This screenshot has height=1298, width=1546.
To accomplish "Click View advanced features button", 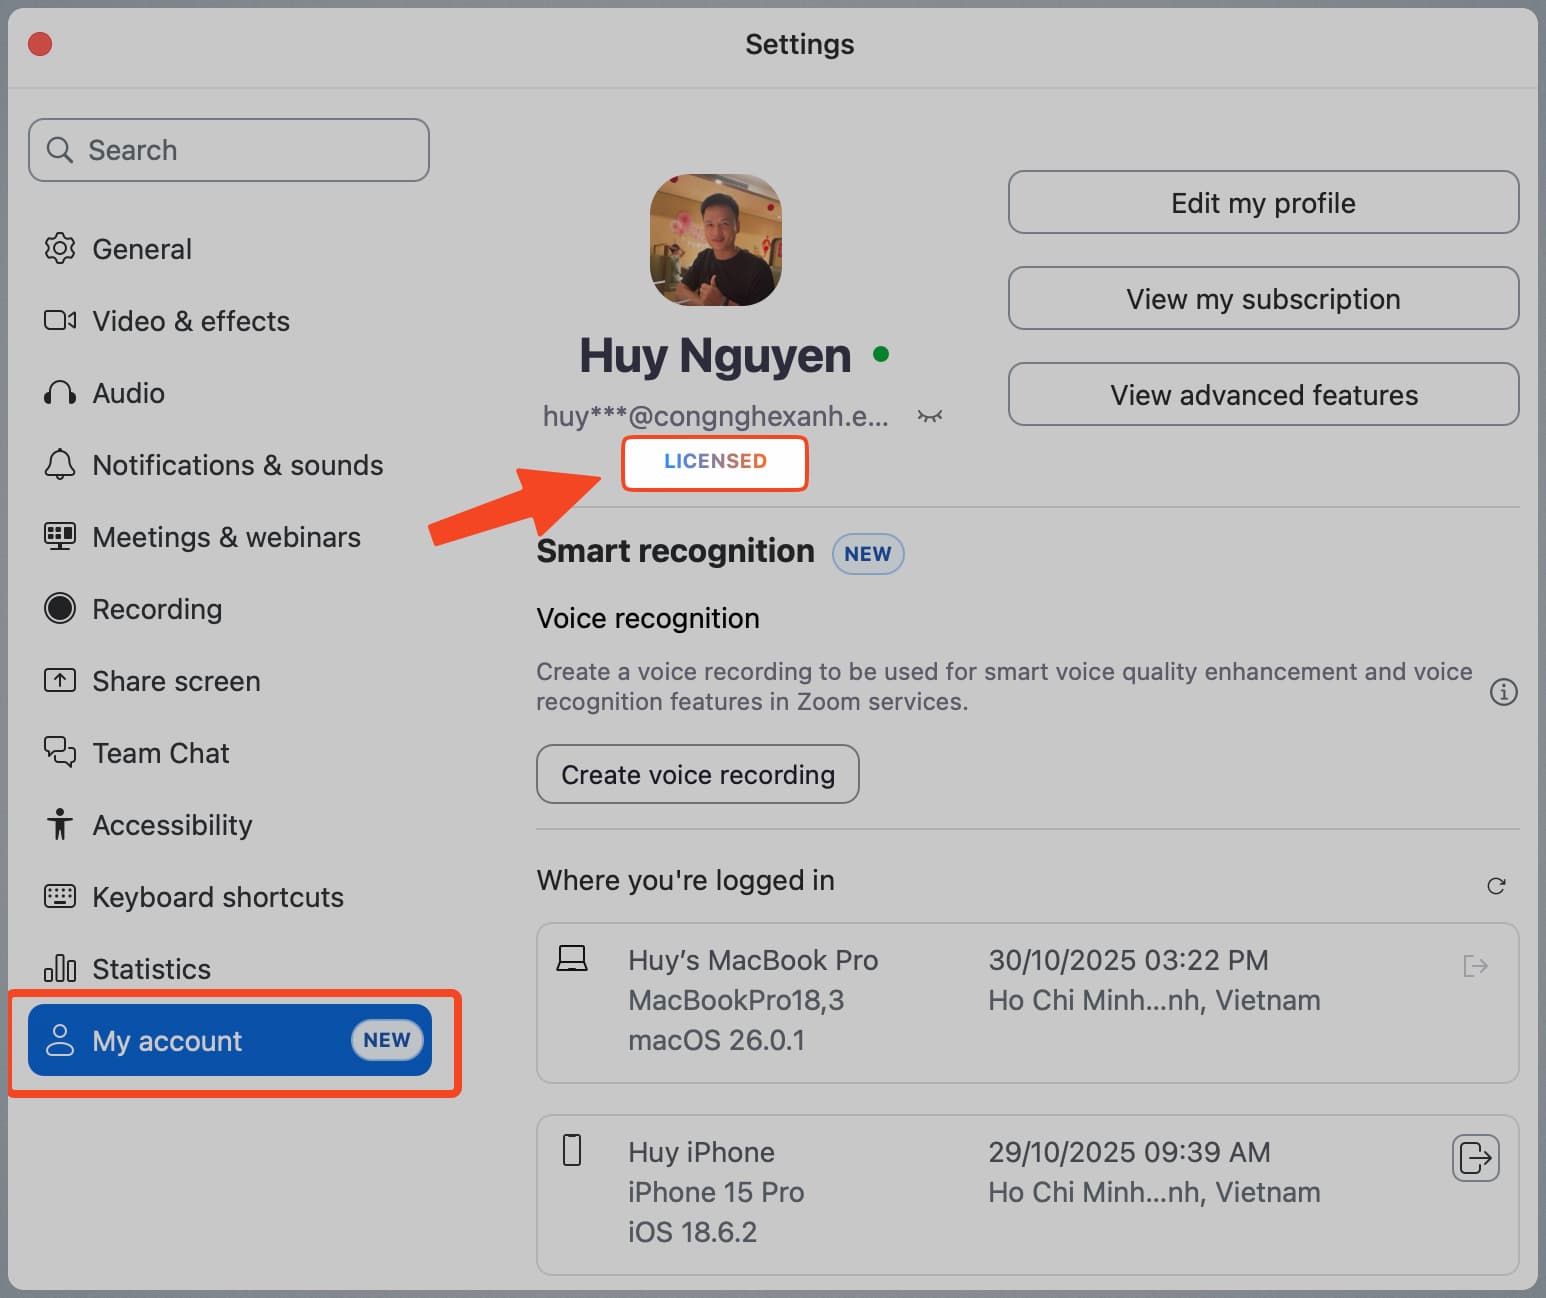I will coord(1263,394).
